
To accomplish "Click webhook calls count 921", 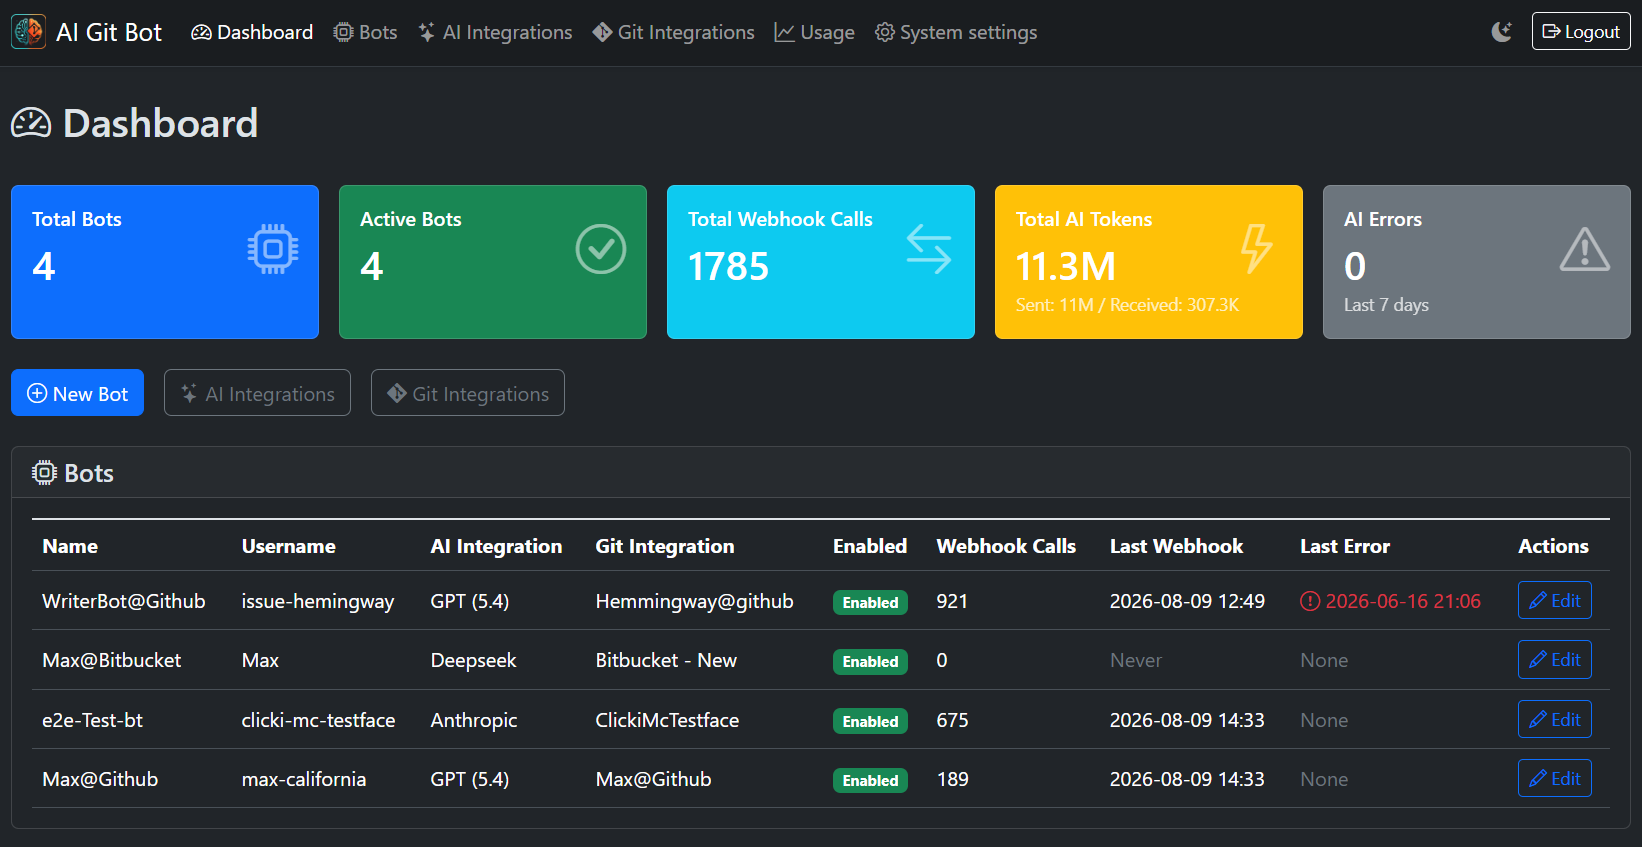I will [952, 601].
